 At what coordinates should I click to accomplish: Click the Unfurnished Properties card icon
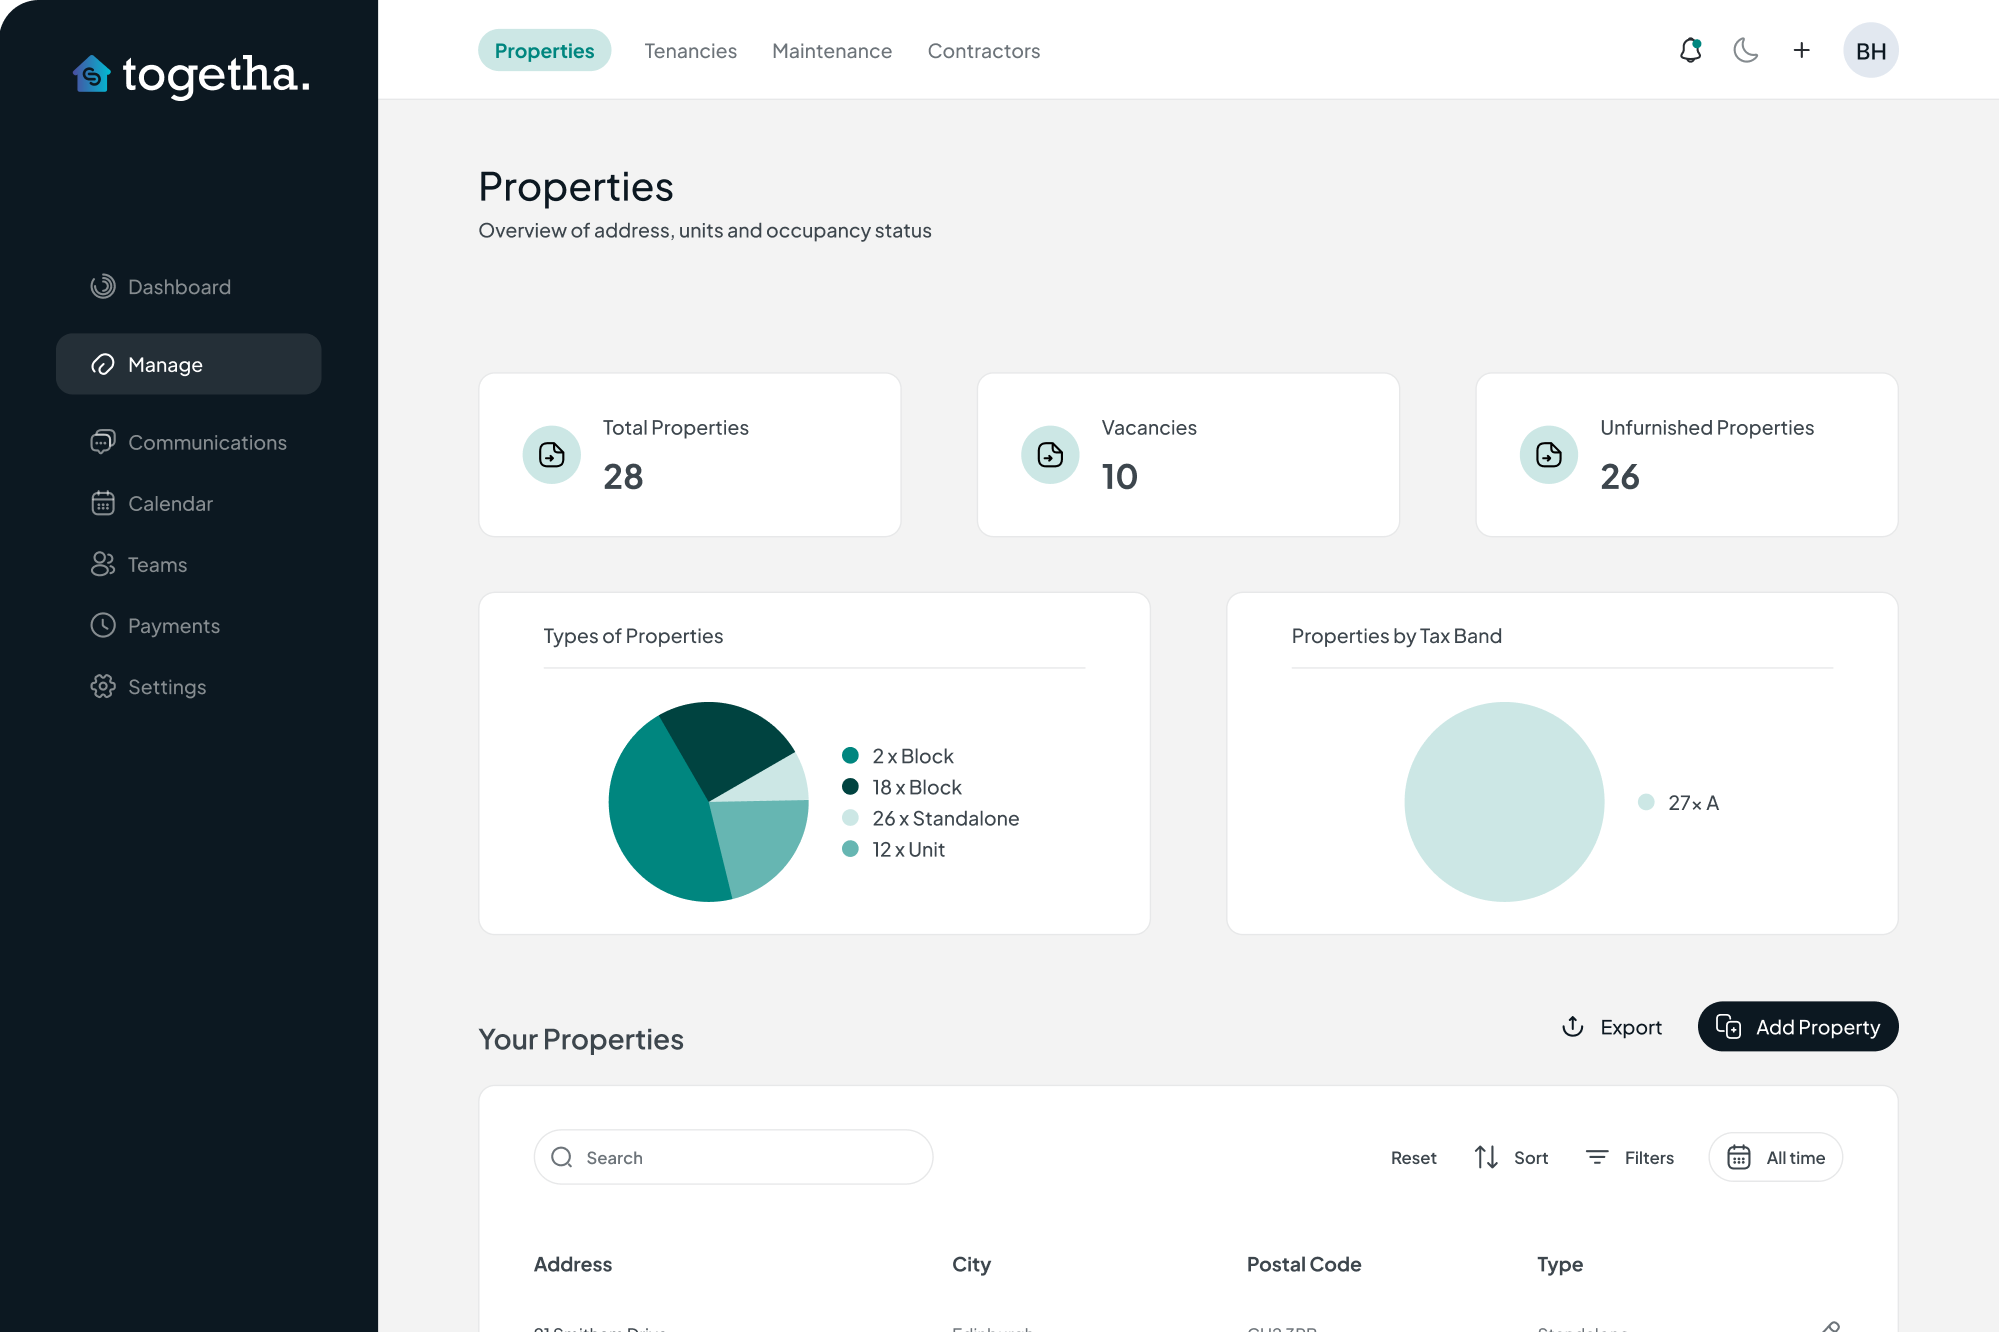click(x=1548, y=455)
